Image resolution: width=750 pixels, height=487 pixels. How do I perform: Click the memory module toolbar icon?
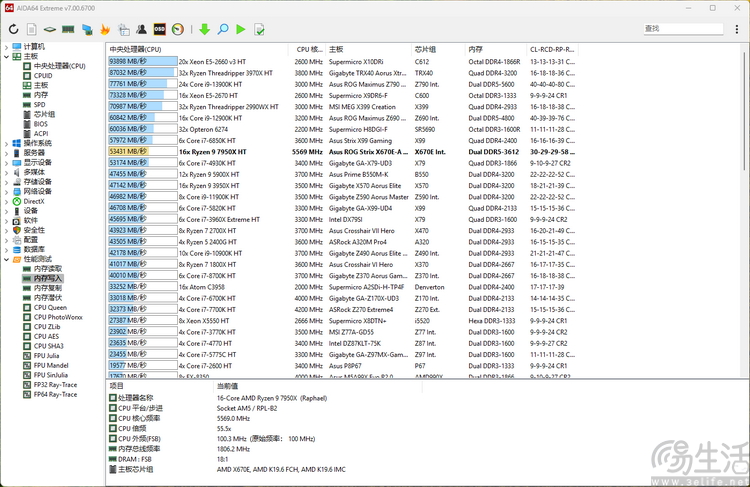point(68,30)
